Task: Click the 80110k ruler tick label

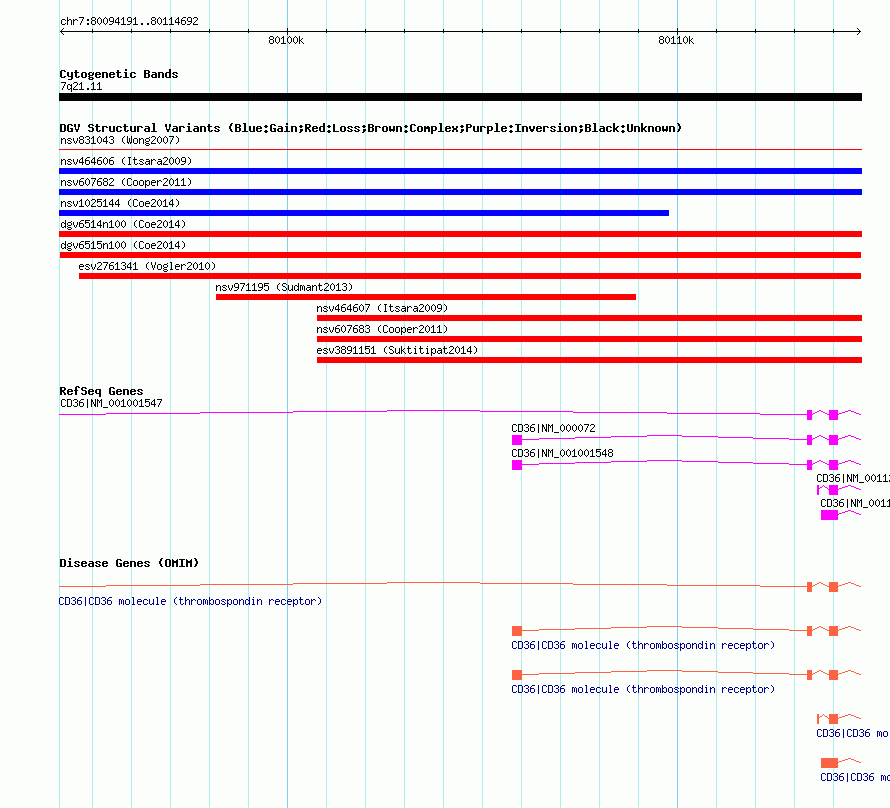Action: pyautogui.click(x=676, y=40)
